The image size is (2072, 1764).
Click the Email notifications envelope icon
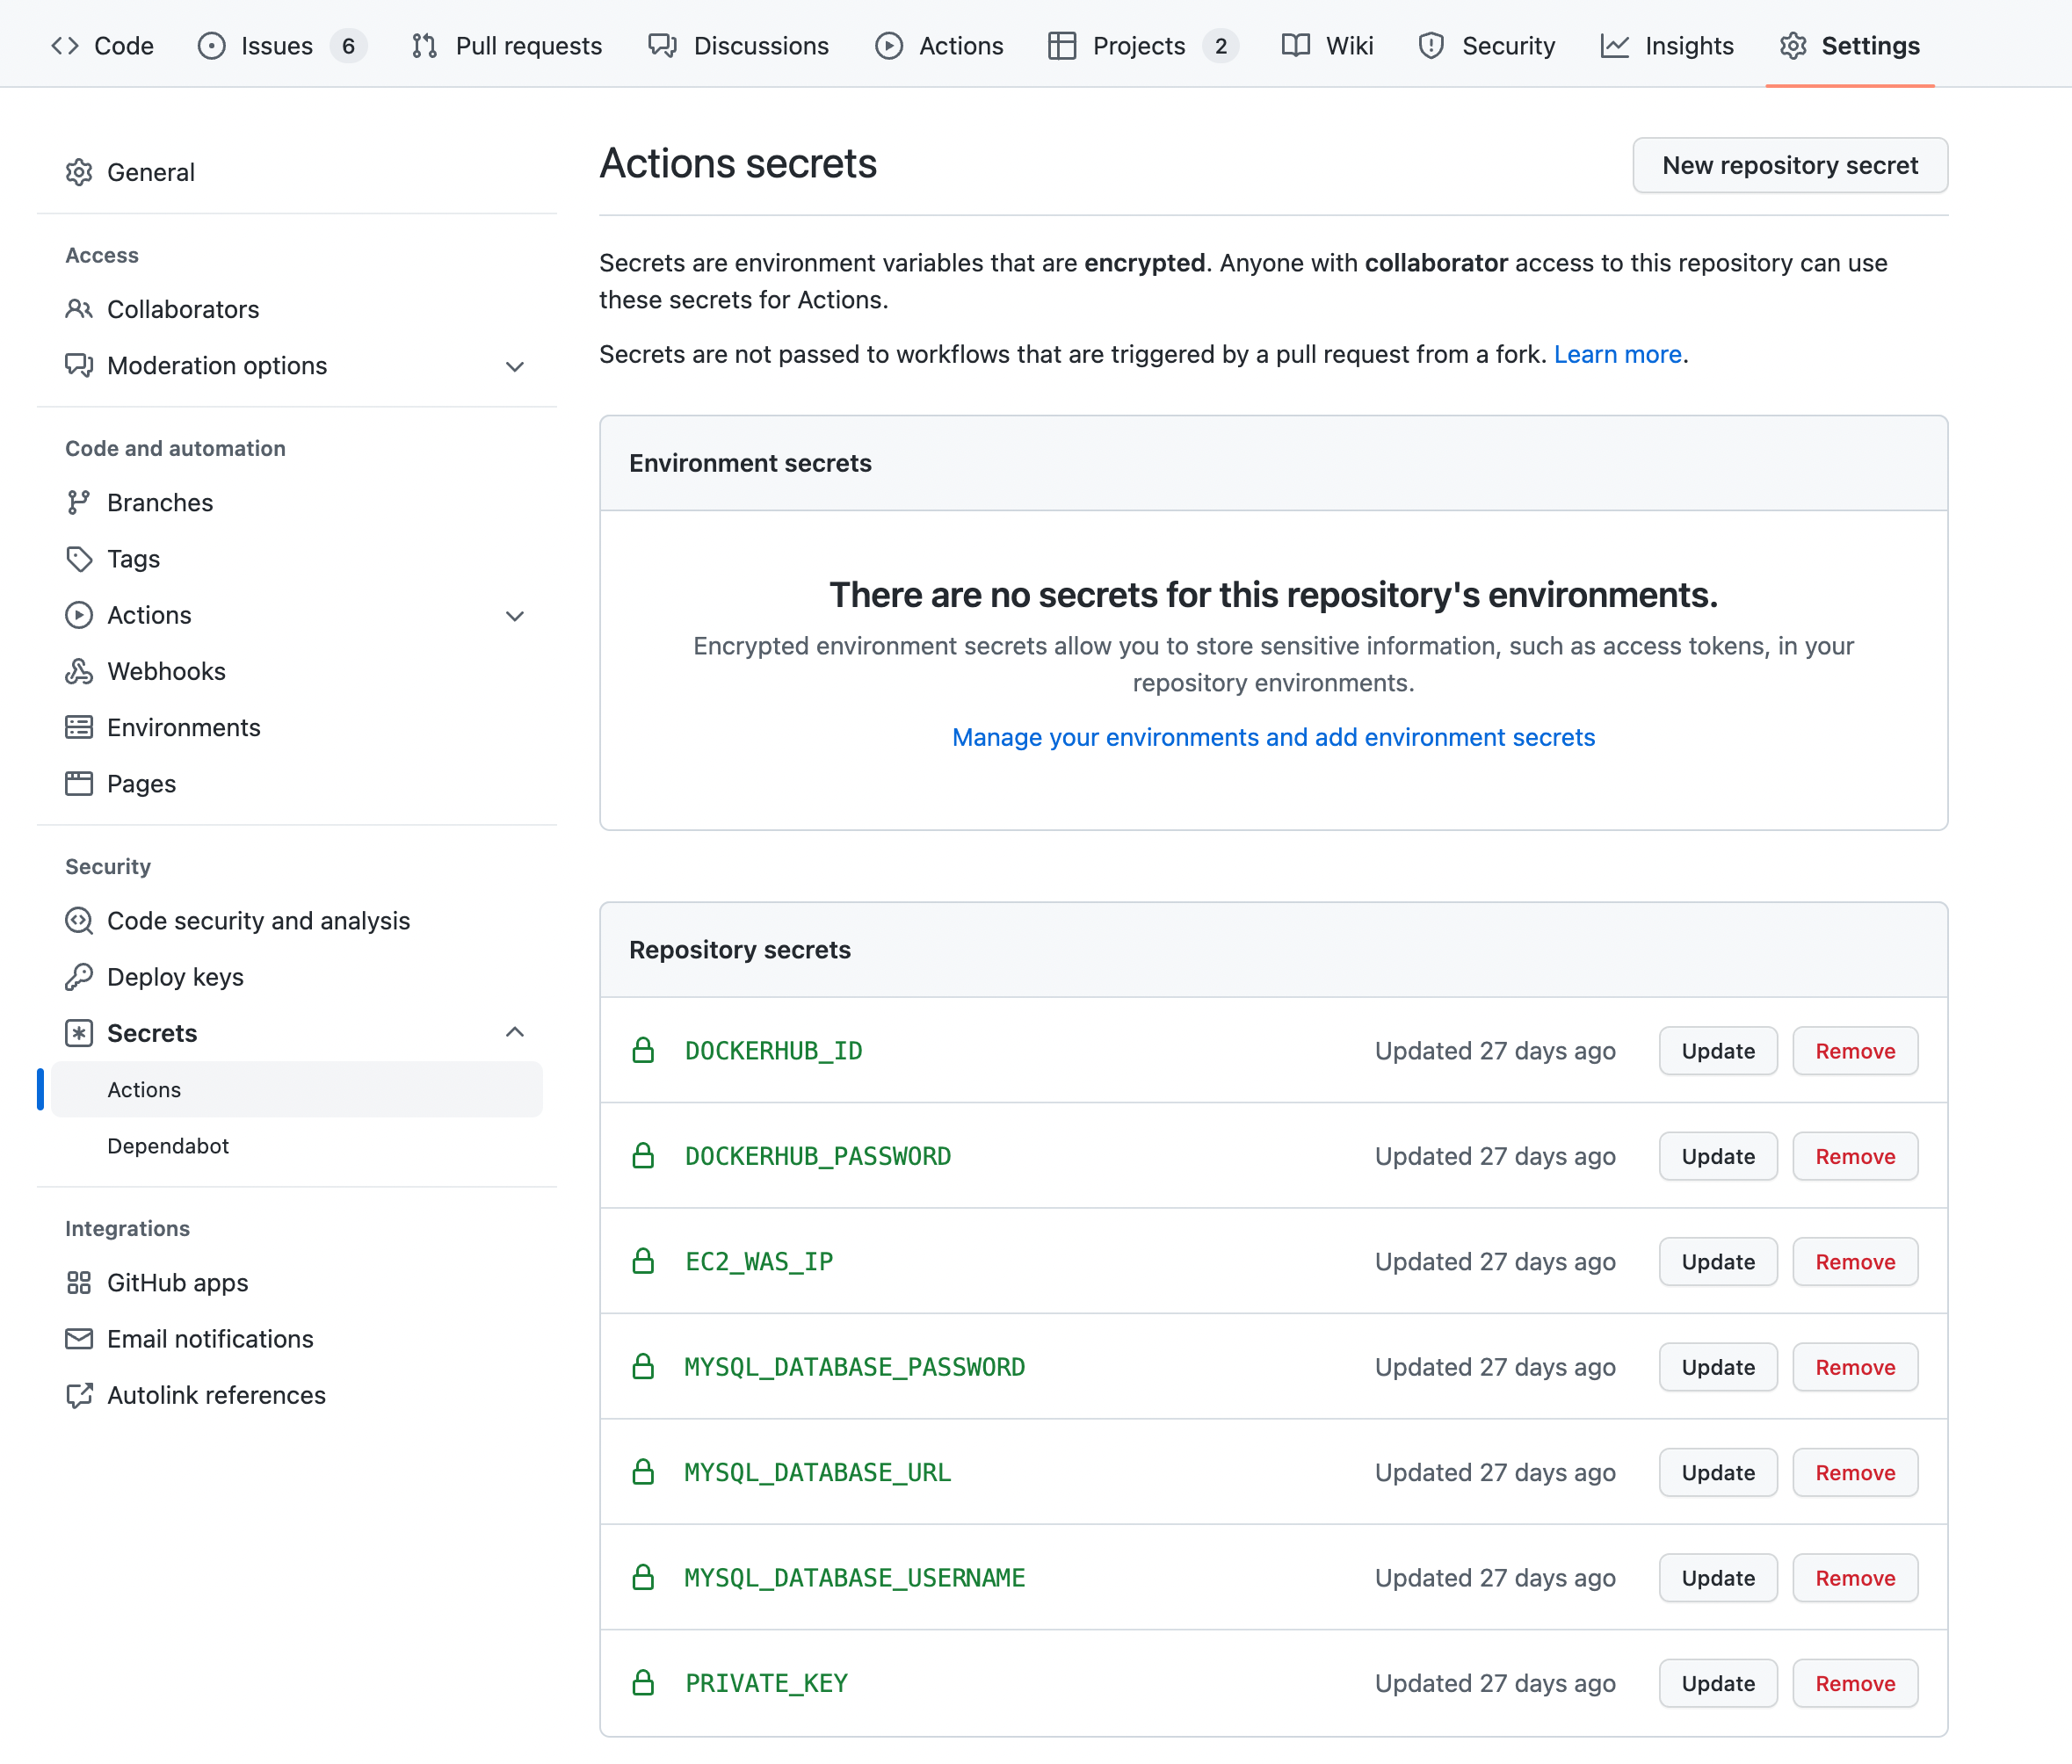(79, 1339)
